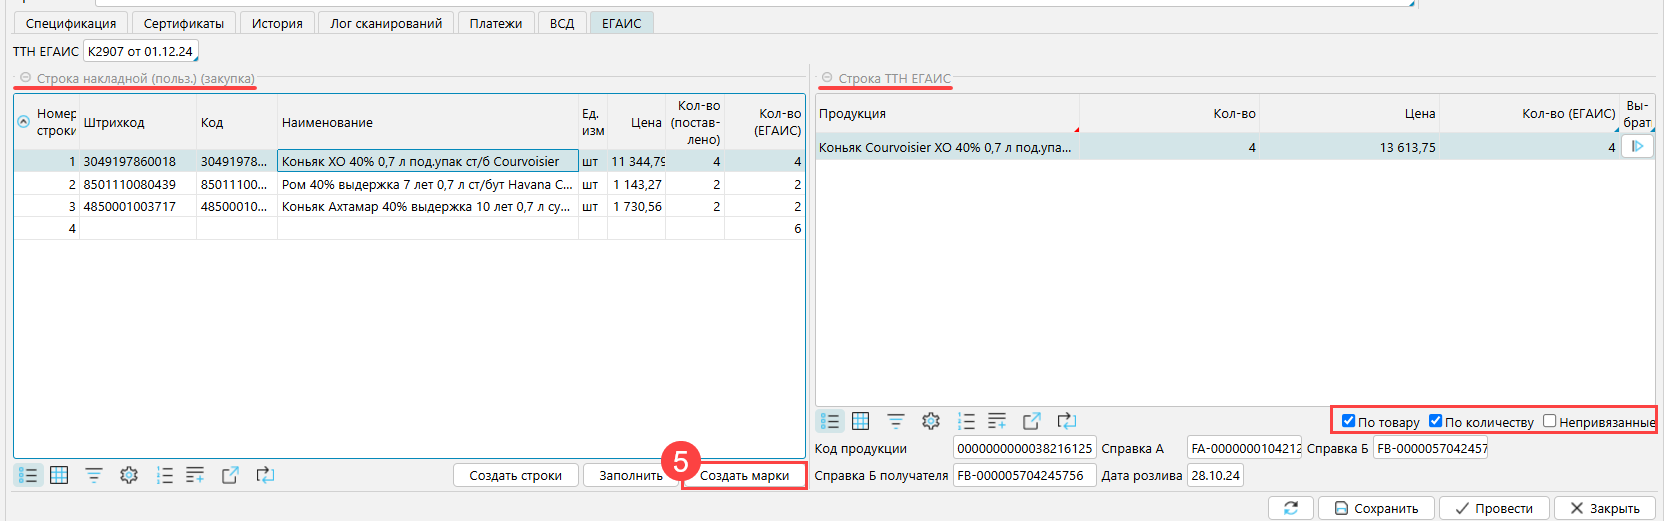Click the filter icon under the invoice rows table
The height and width of the screenshot is (521, 1664).
click(94, 475)
